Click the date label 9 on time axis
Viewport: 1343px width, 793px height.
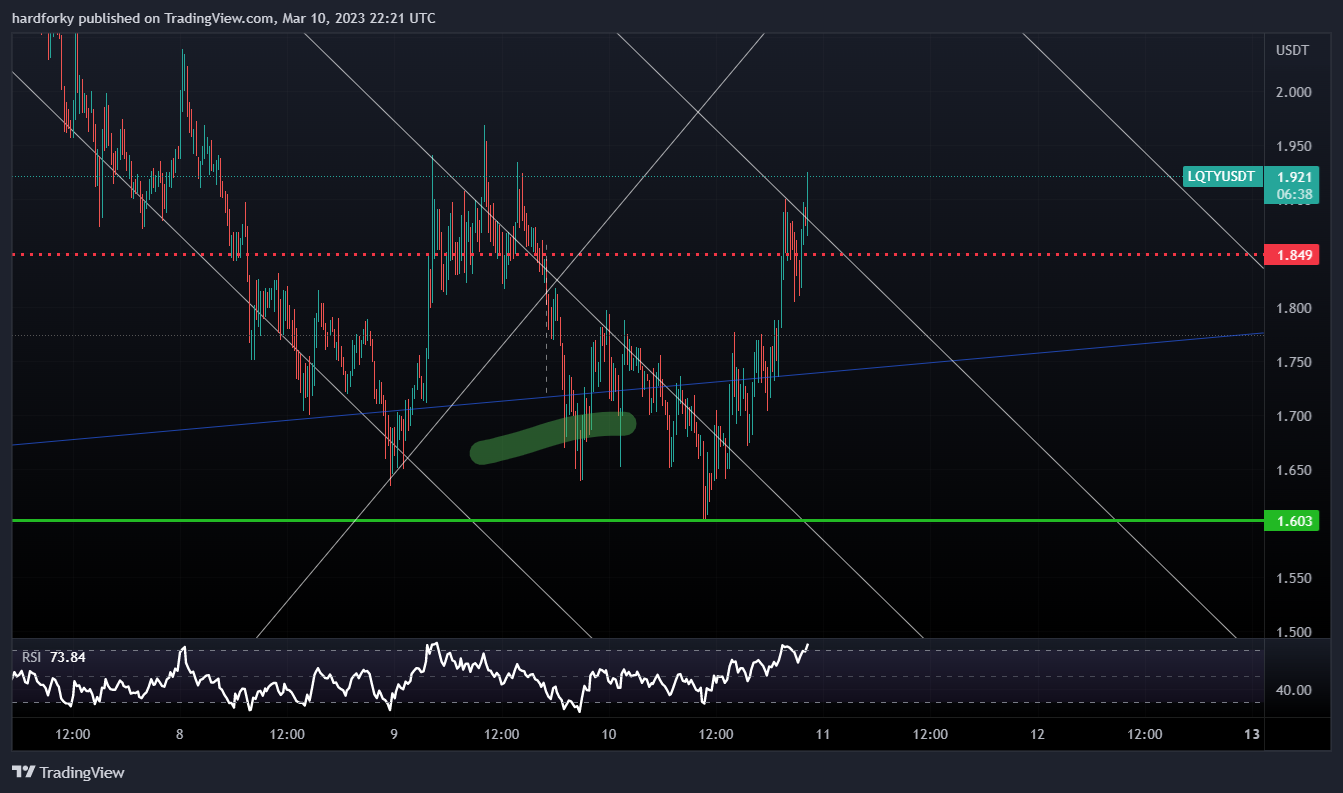point(394,733)
